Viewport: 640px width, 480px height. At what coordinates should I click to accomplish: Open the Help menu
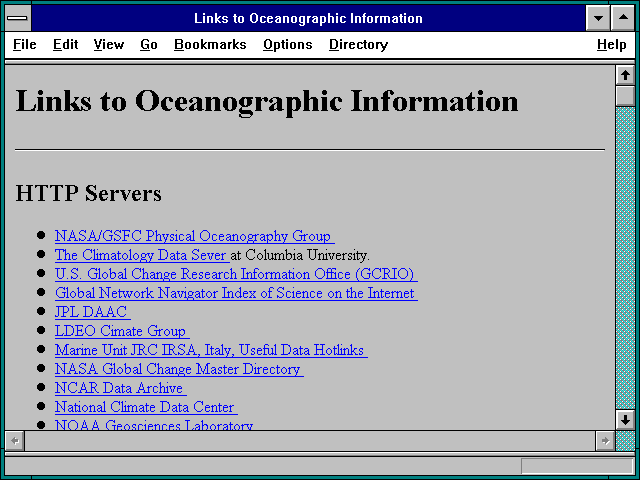click(x=611, y=44)
